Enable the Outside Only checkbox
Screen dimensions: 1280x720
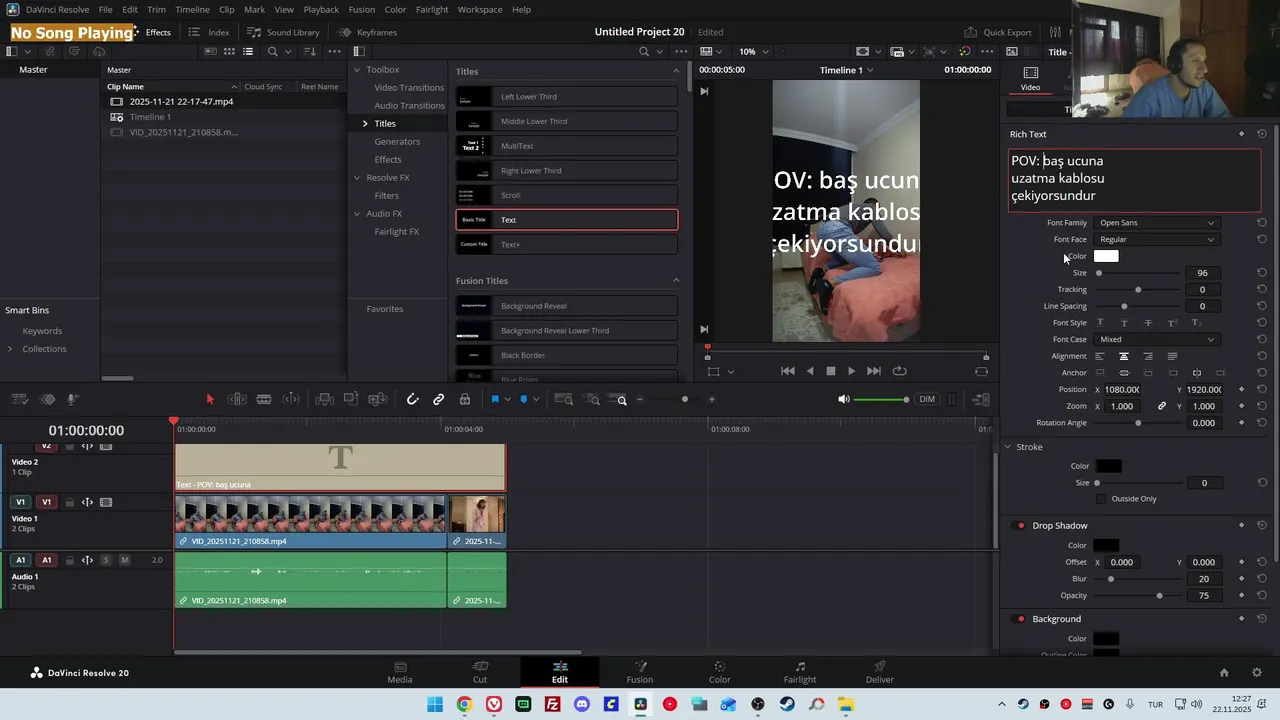(1101, 499)
